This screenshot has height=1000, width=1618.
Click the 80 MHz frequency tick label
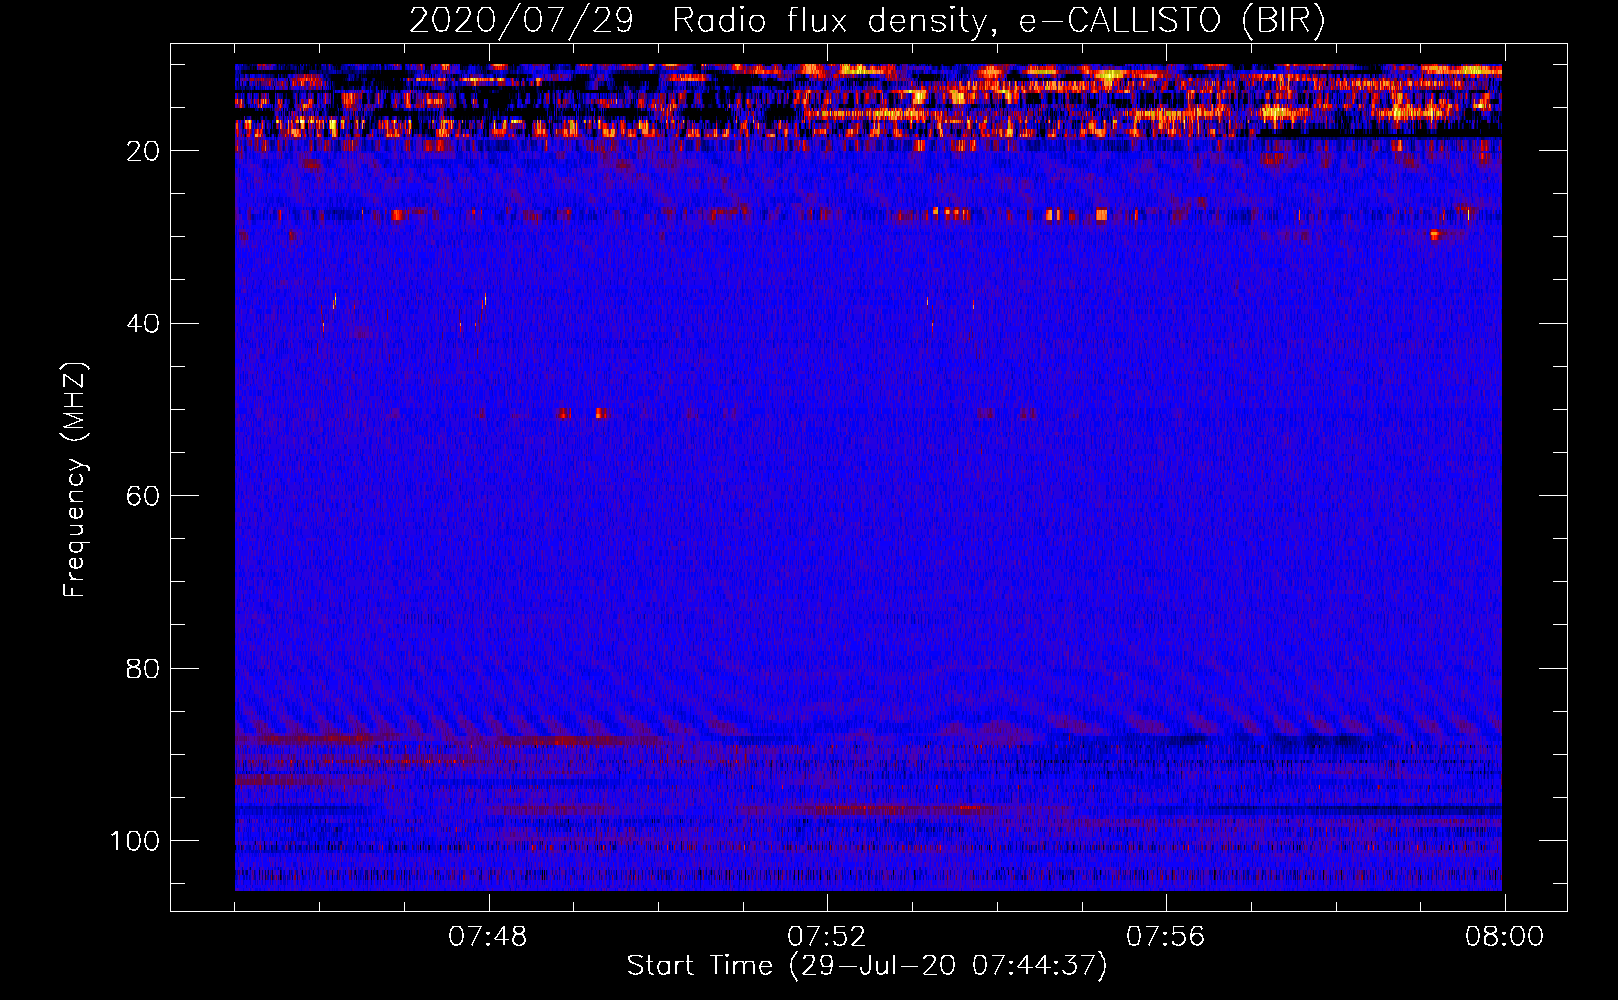click(144, 669)
